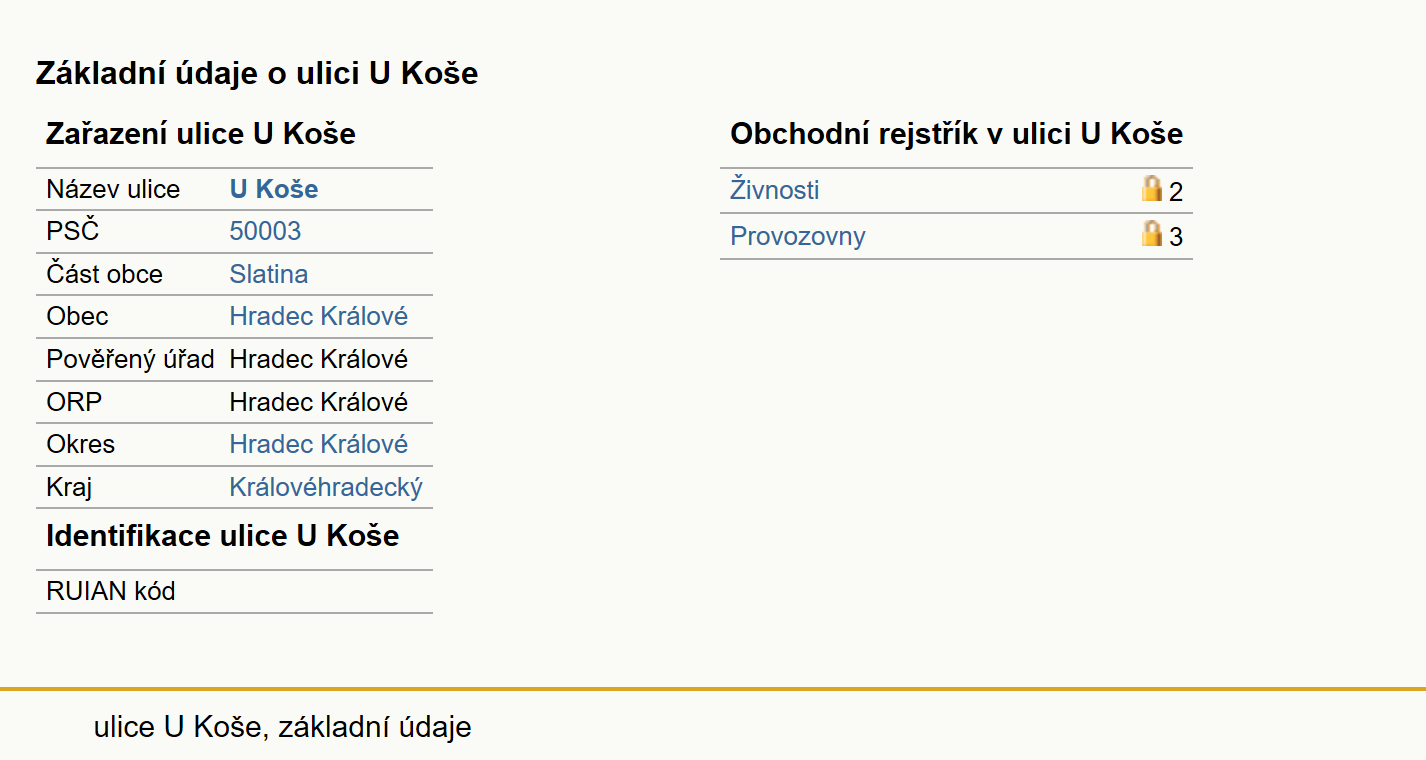The image size is (1426, 760).
Task: Open Hradec Králové link in Okres row
Action: 319,444
